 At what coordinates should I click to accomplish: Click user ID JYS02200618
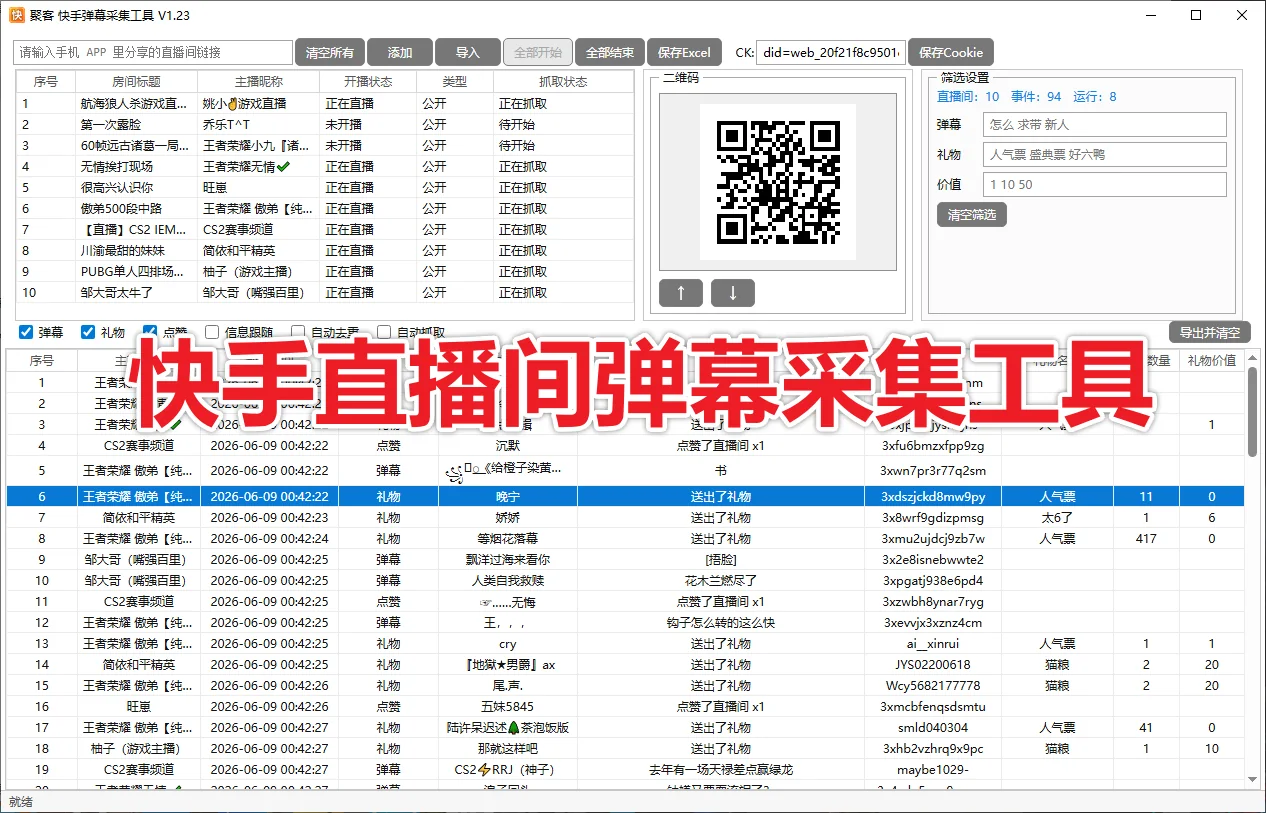[x=933, y=664]
